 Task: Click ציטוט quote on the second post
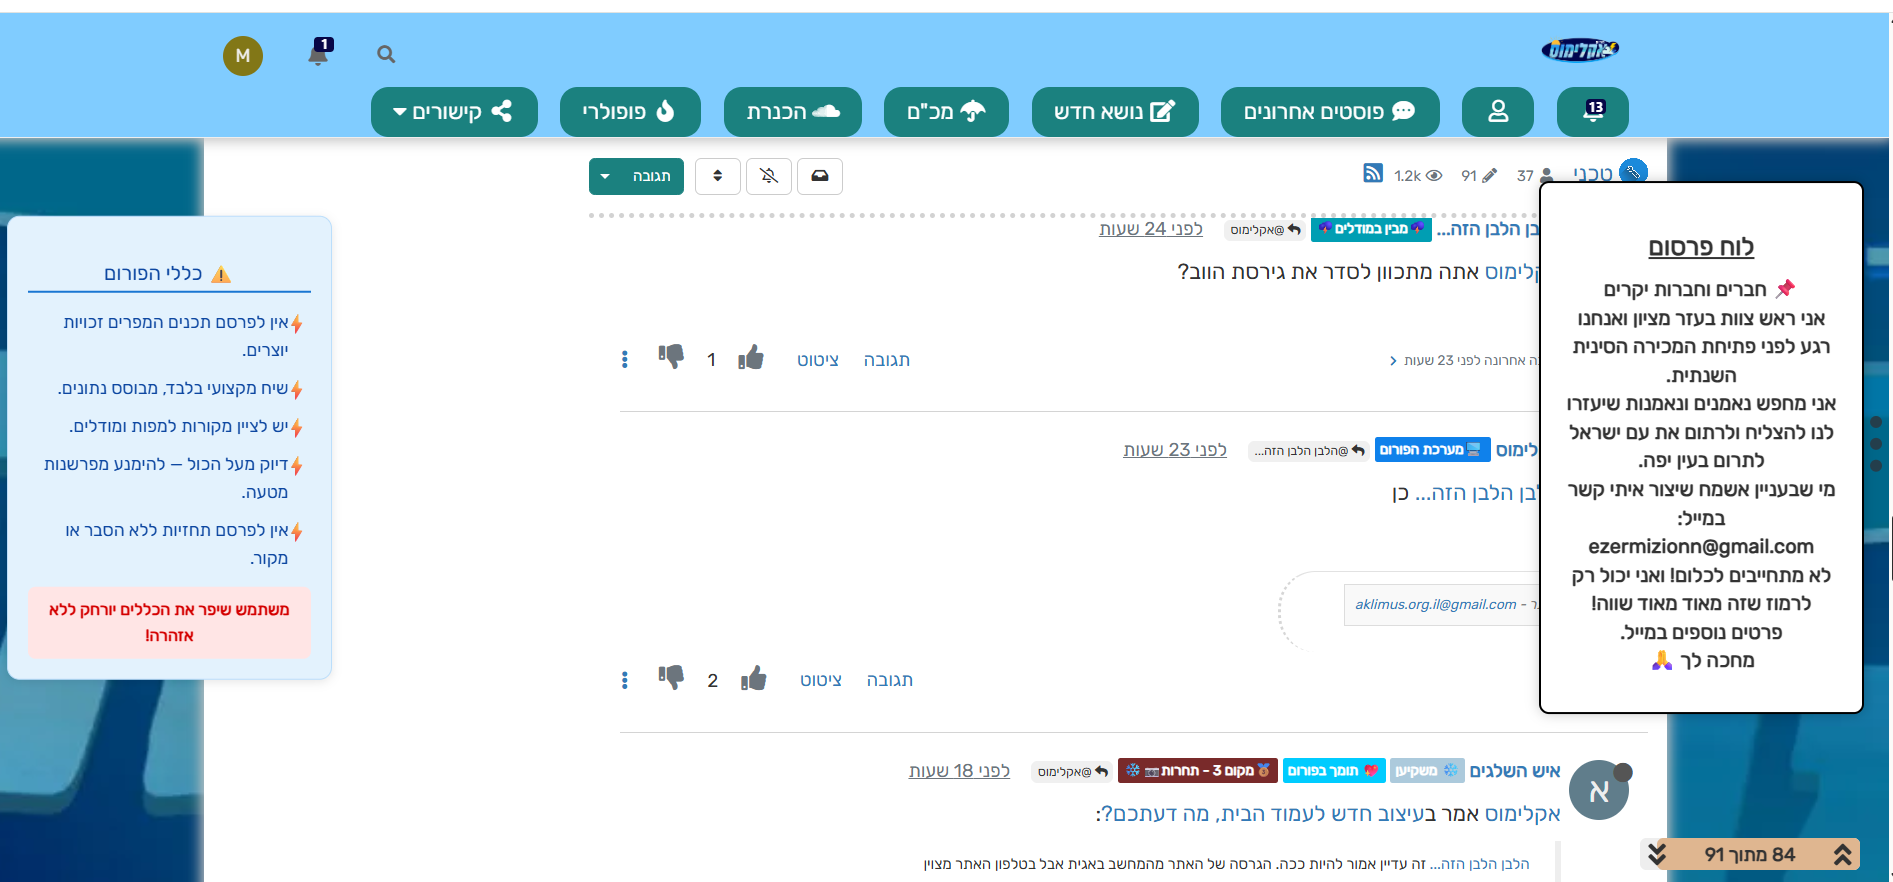pos(820,680)
